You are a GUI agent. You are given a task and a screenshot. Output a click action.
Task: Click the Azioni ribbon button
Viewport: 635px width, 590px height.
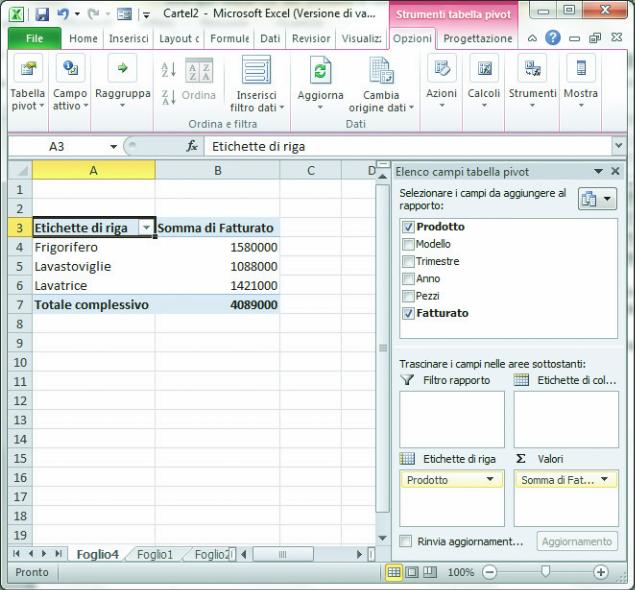441,71
